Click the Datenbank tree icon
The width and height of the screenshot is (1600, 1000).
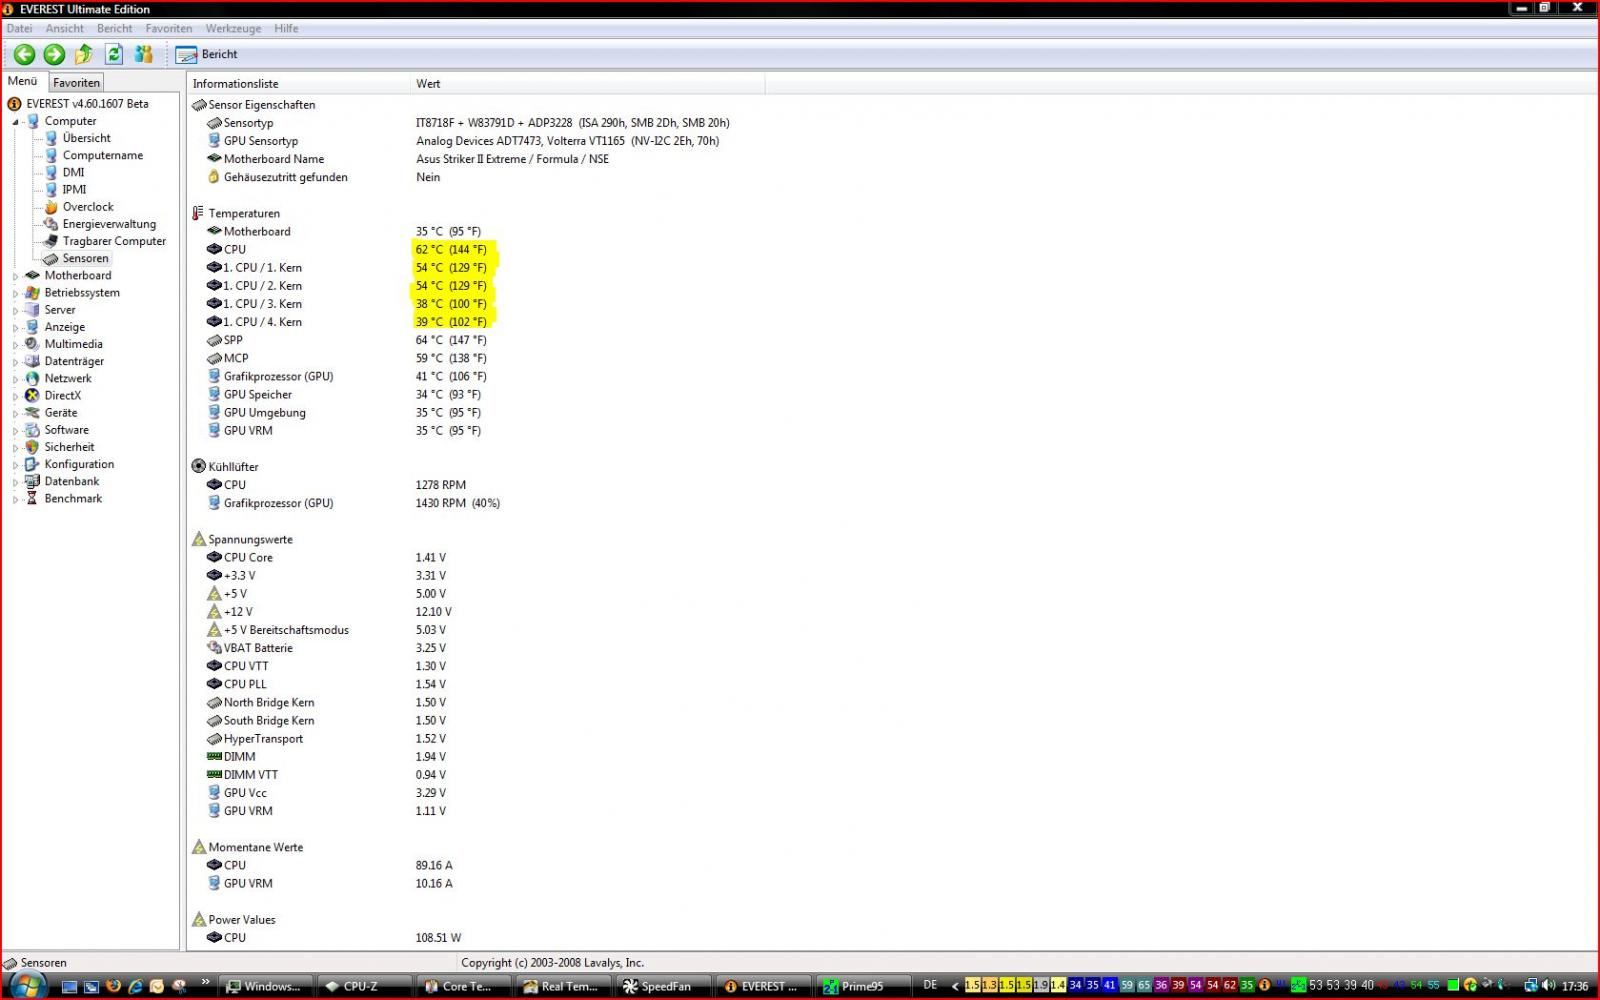point(32,481)
